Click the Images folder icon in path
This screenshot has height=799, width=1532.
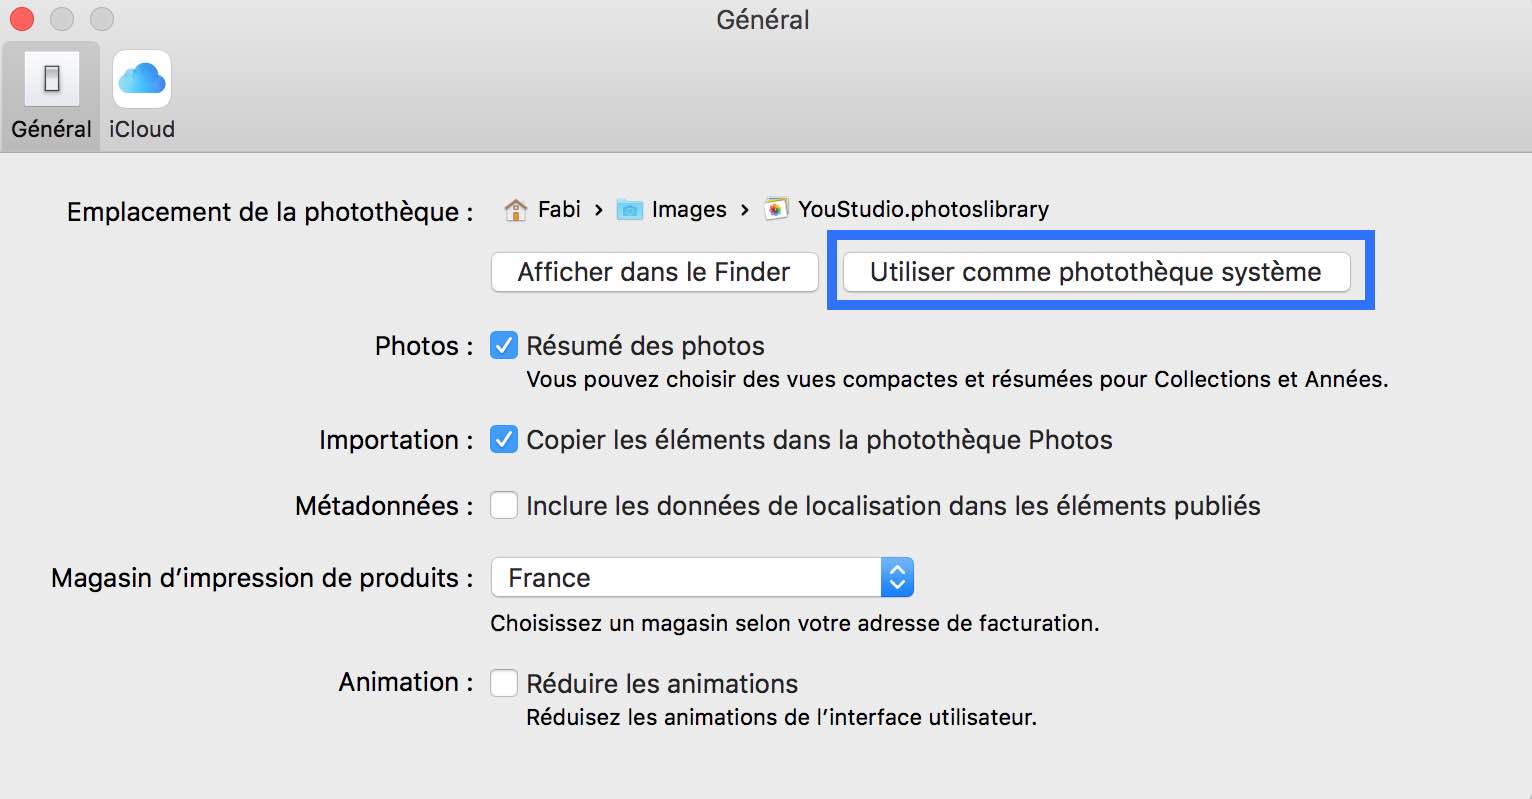click(630, 210)
